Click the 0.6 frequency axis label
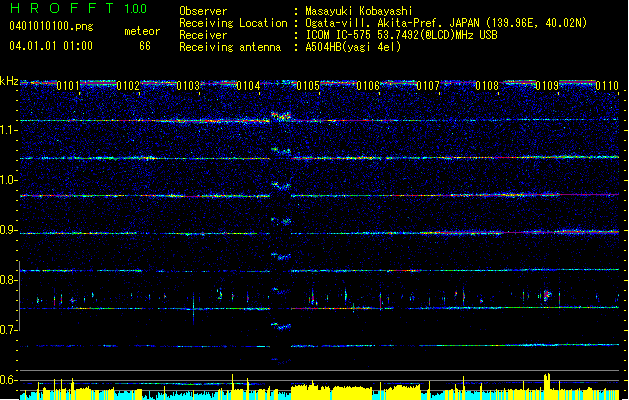The height and width of the screenshot is (400, 629). 9,380
